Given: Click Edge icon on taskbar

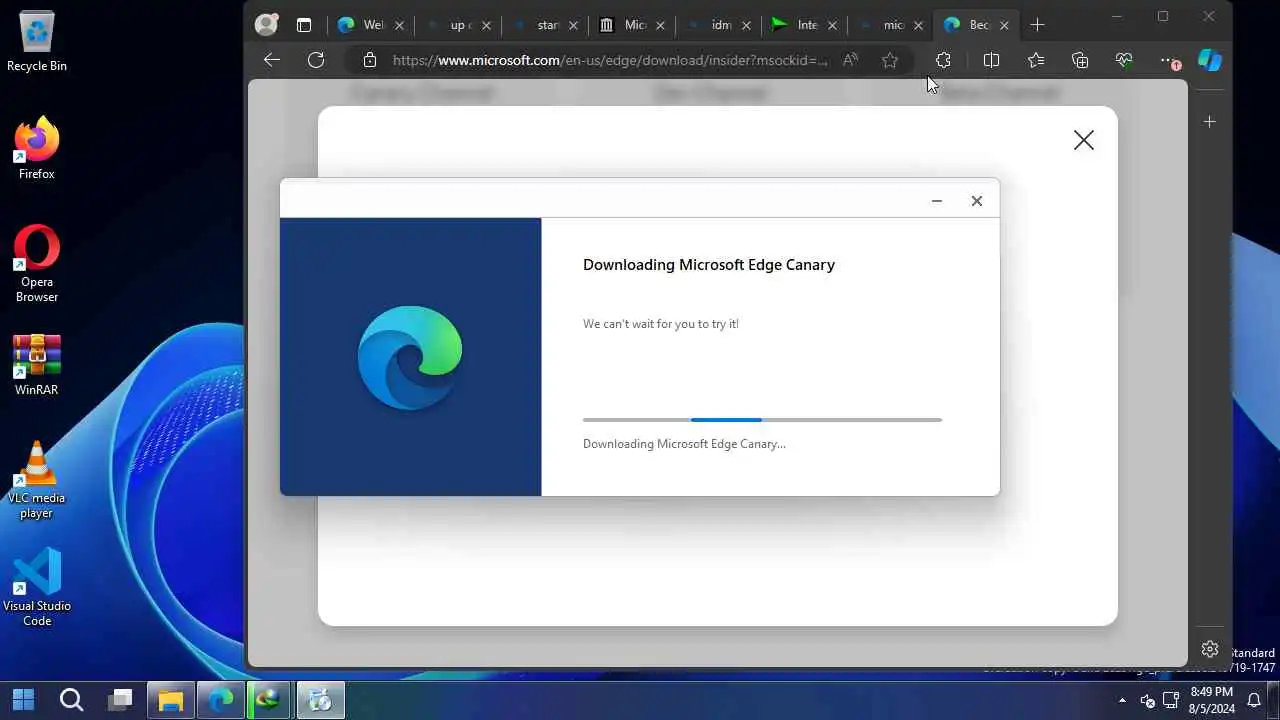Looking at the screenshot, I should pyautogui.click(x=221, y=699).
